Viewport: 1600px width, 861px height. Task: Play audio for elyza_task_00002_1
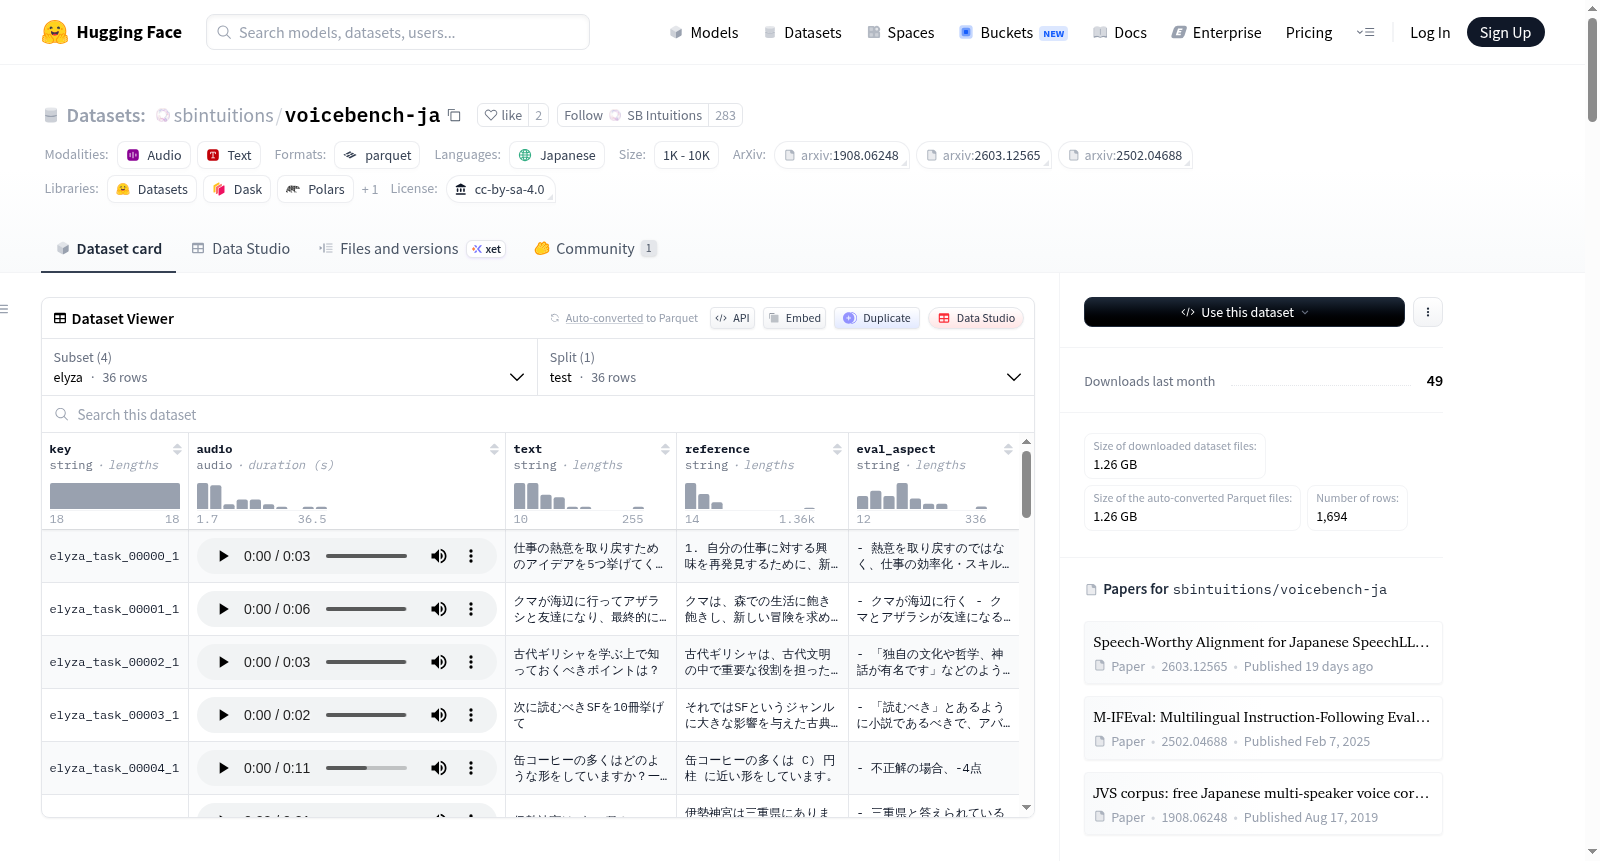click(x=223, y=662)
